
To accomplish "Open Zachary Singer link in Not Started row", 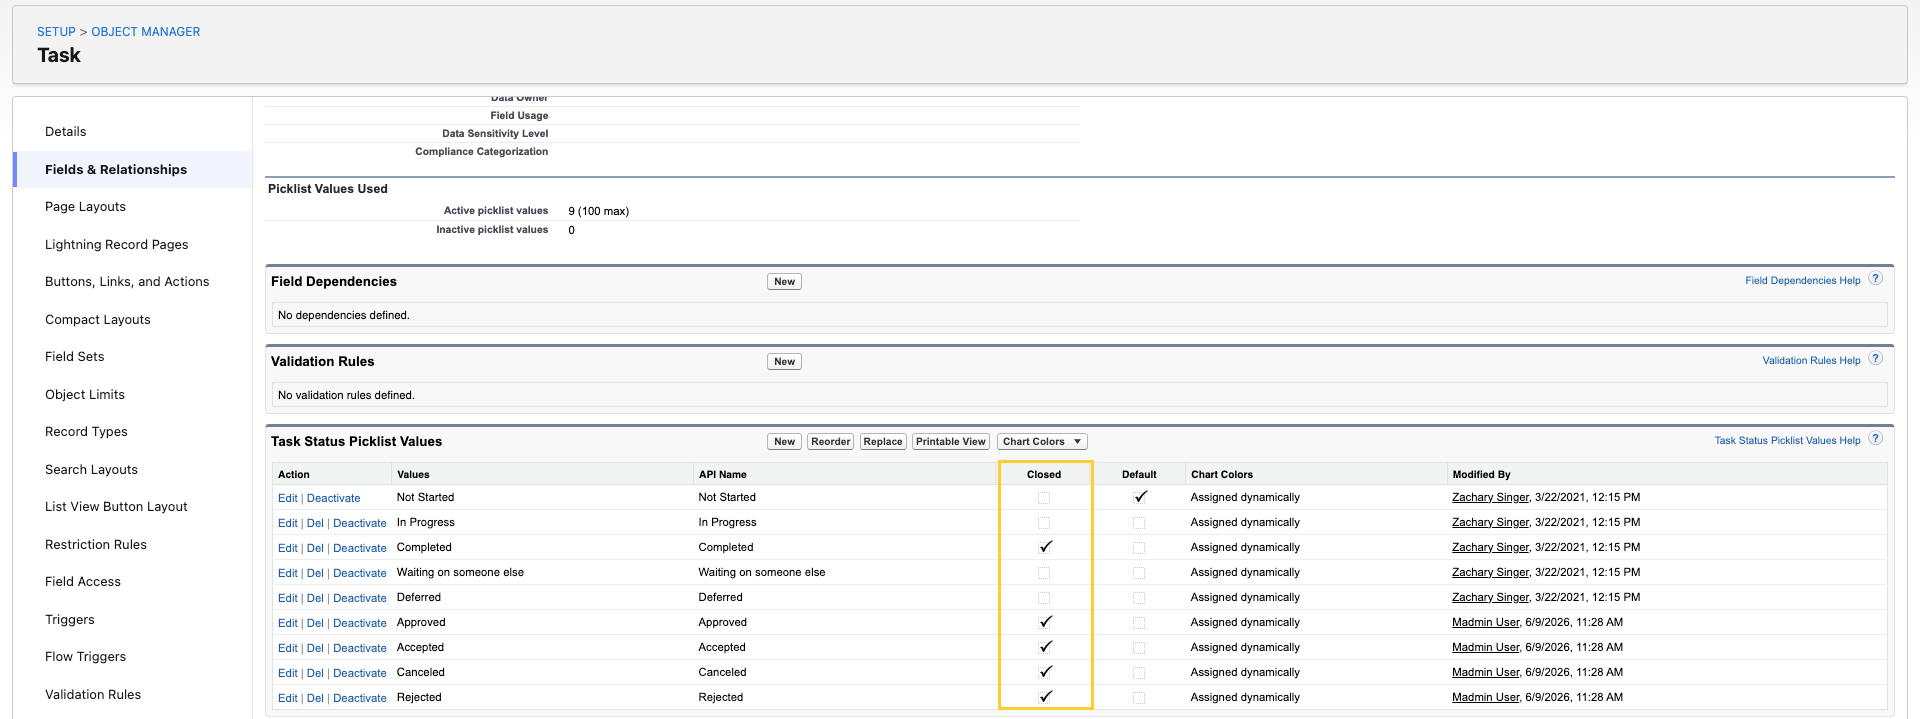I will [x=1490, y=497].
